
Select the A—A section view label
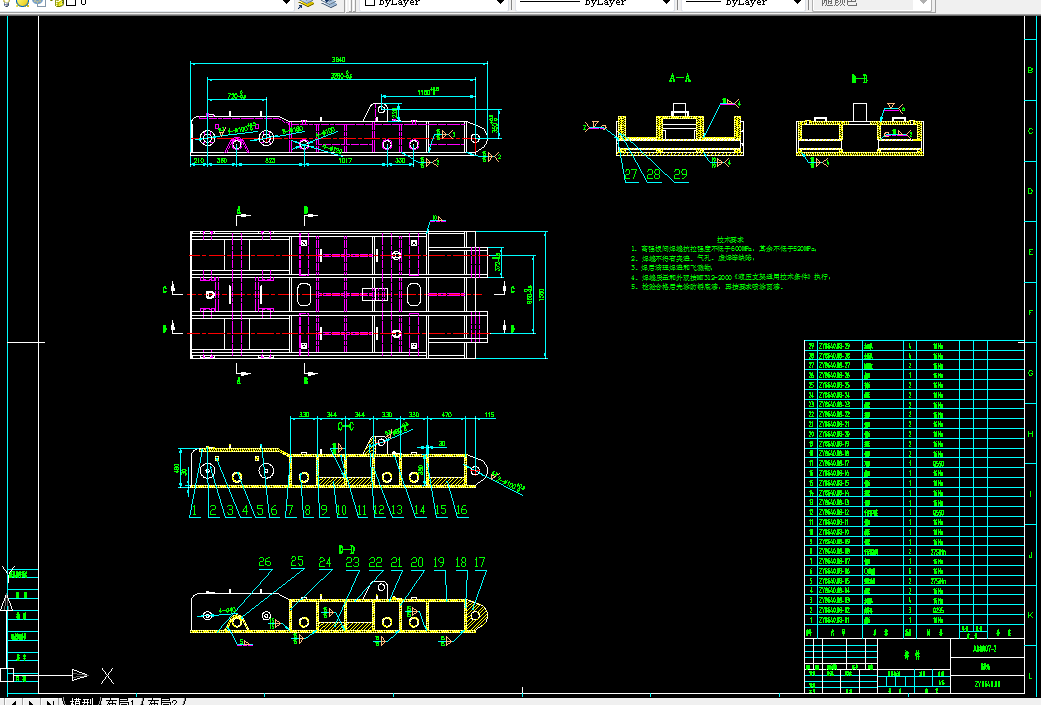point(680,78)
